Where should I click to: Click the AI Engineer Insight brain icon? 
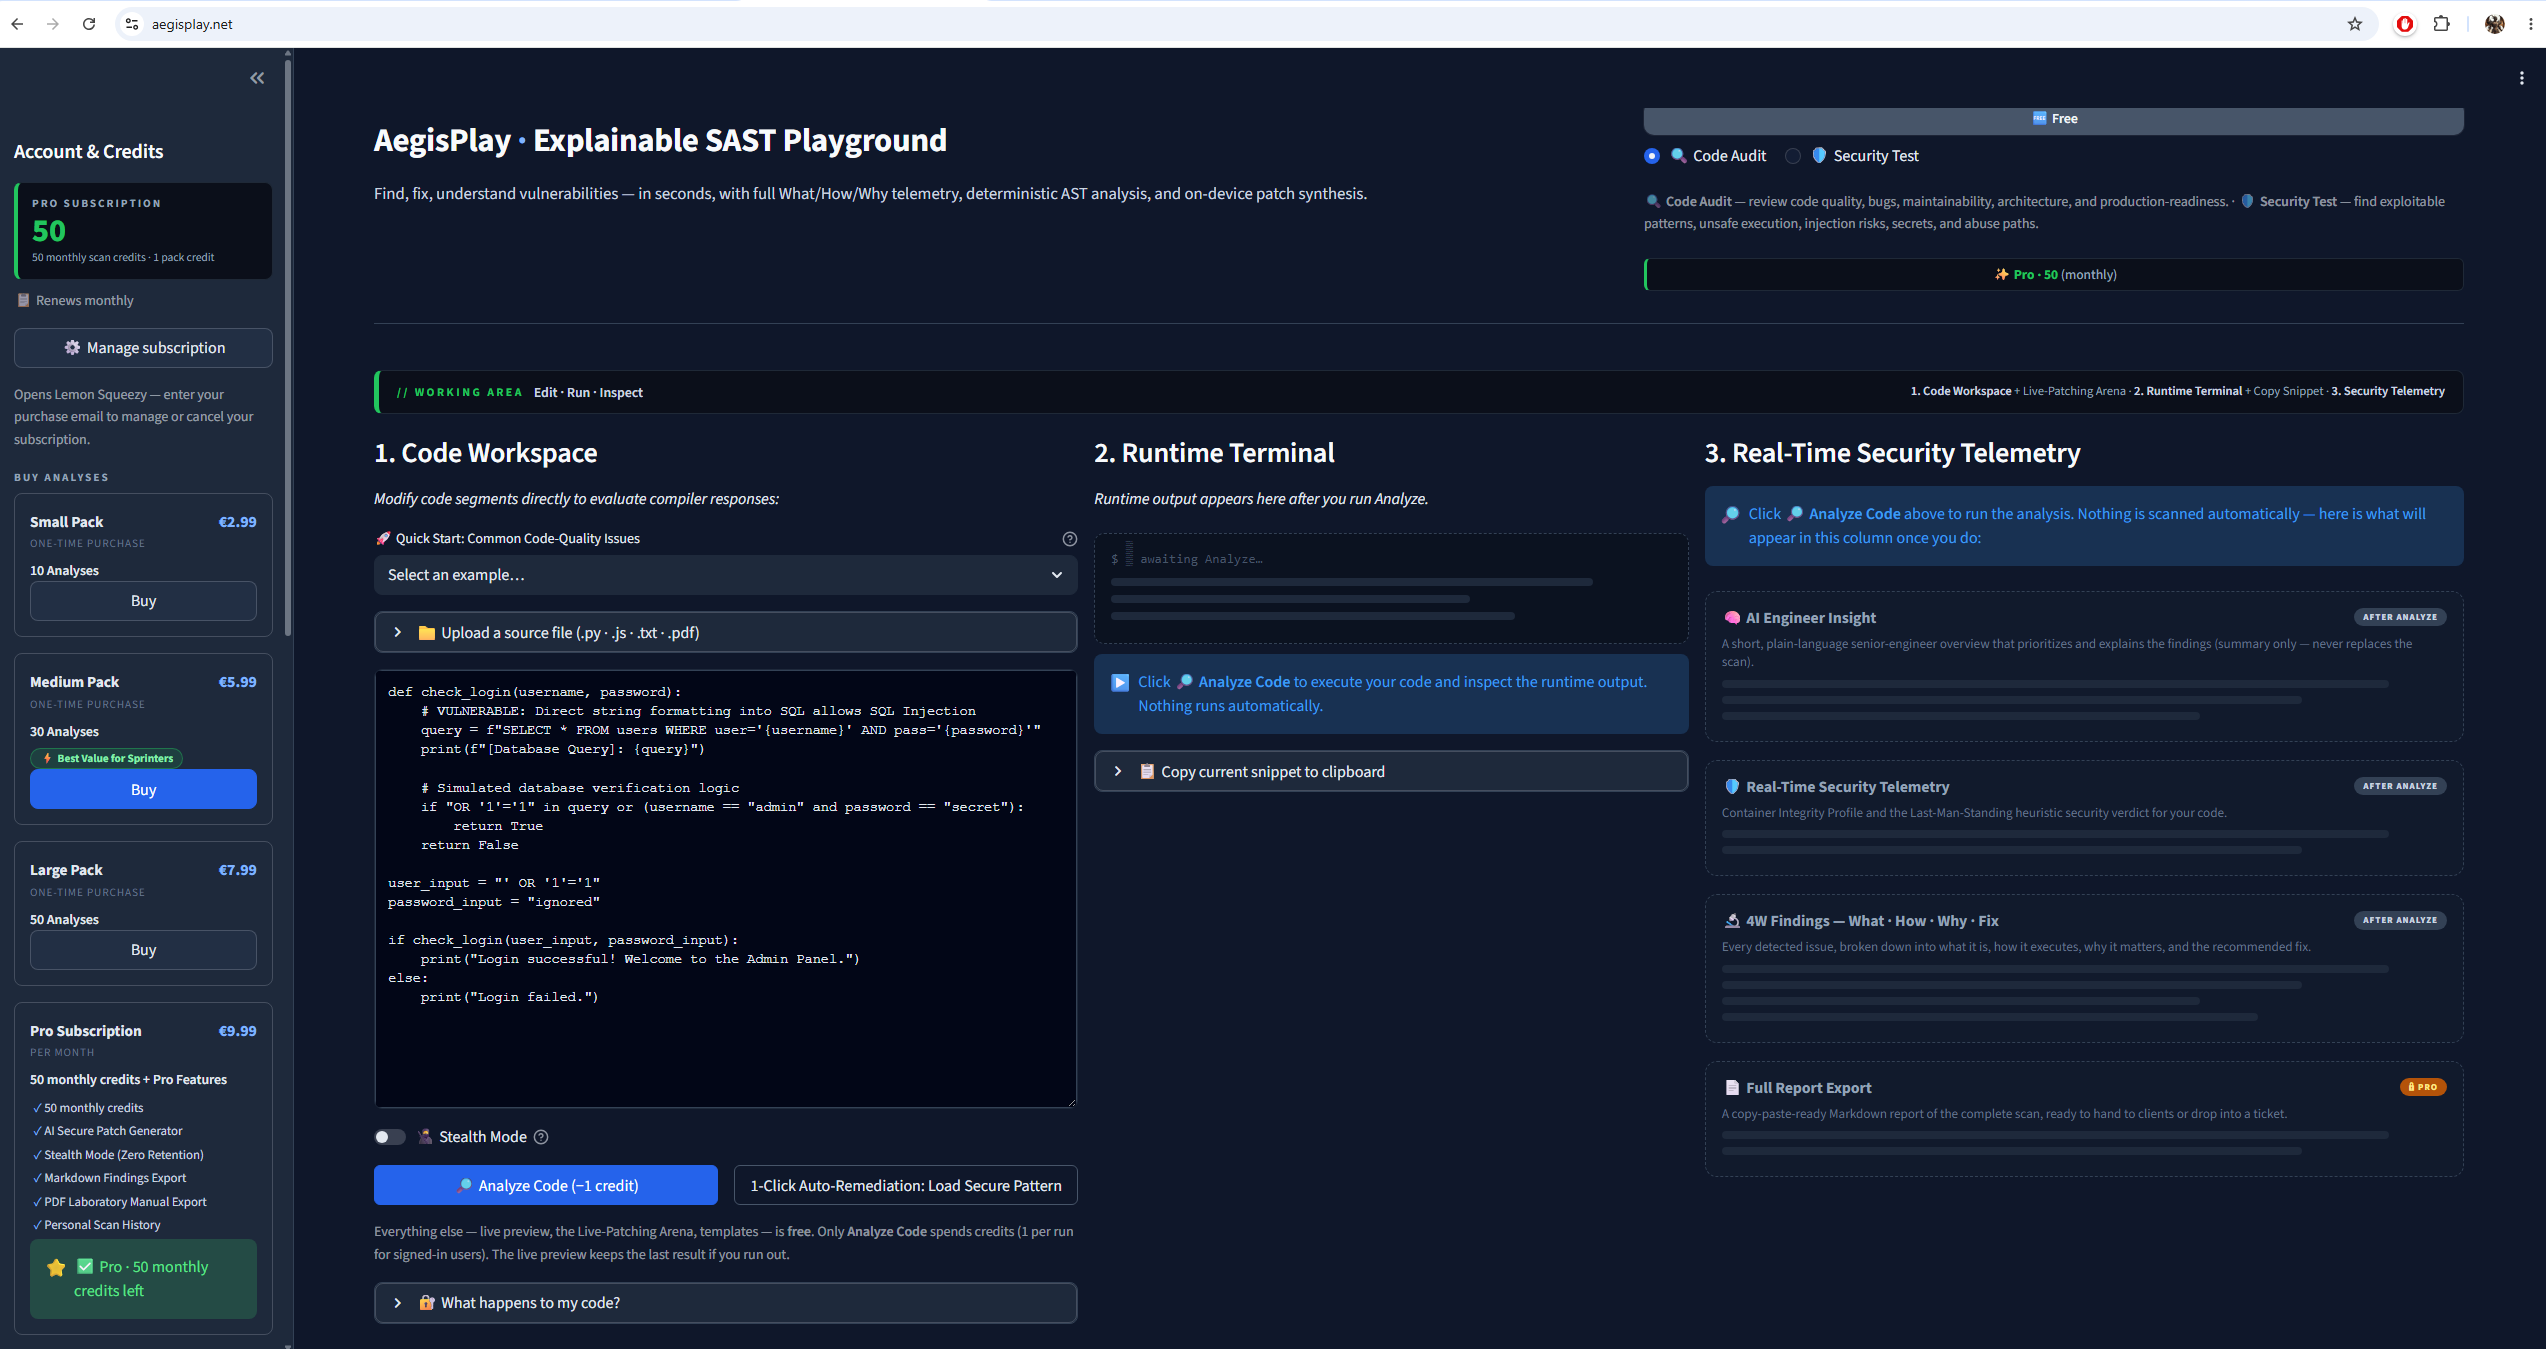(x=1732, y=618)
